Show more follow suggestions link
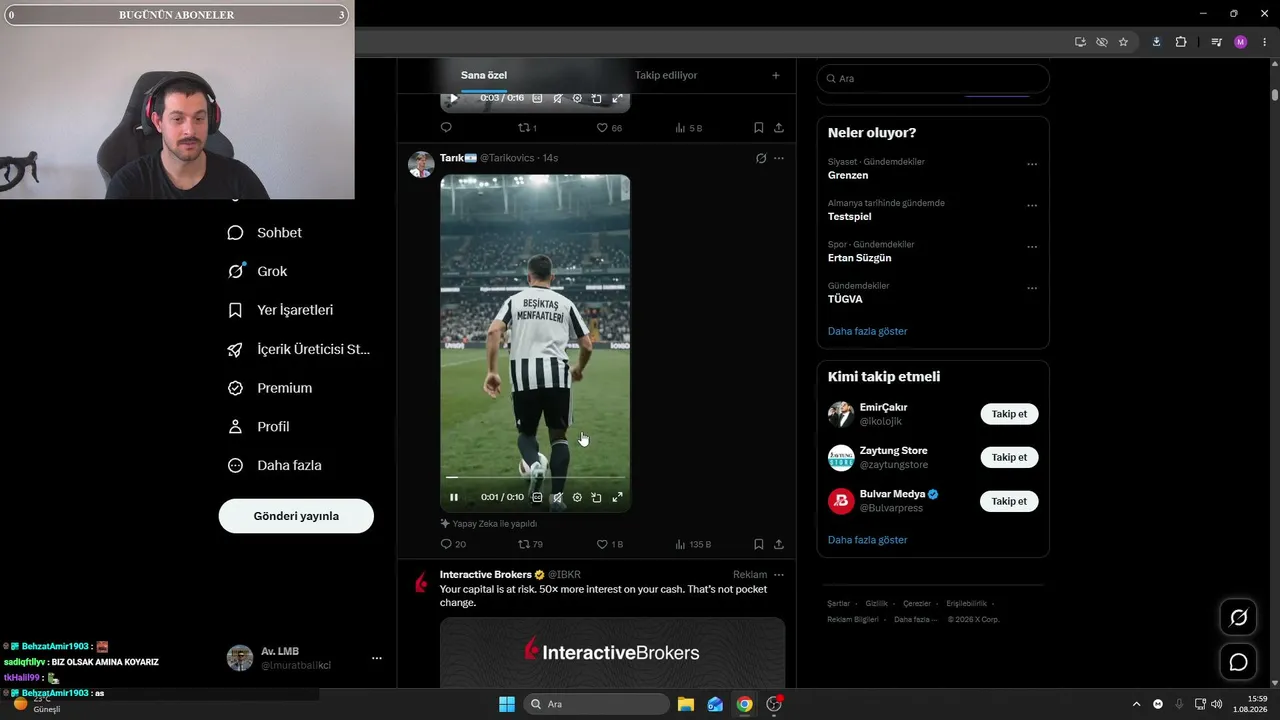1280x720 pixels. tap(868, 540)
